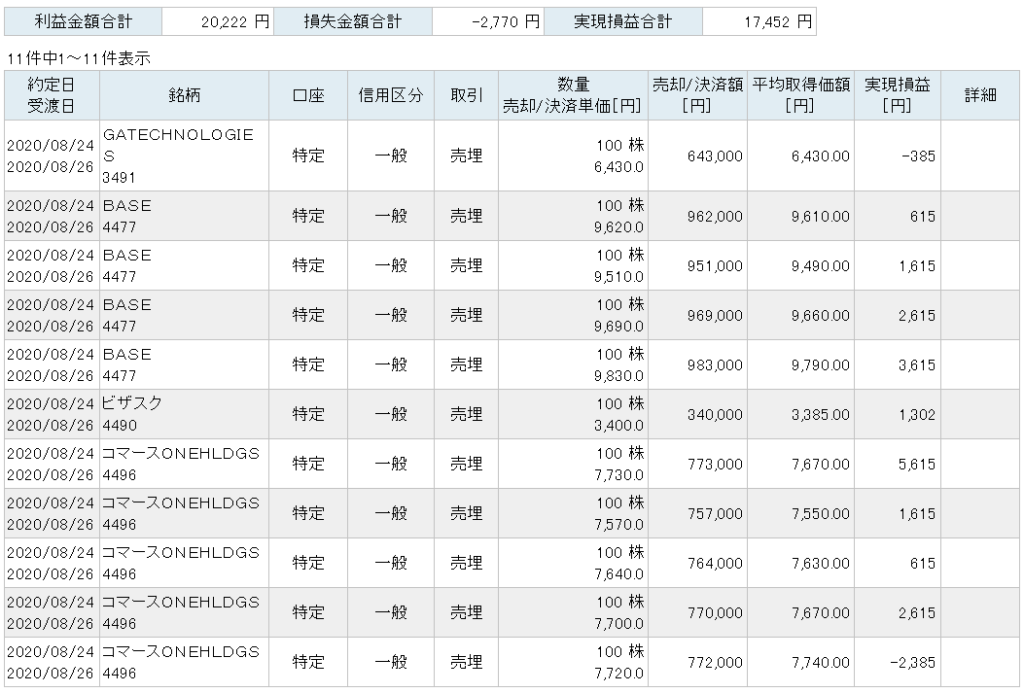This screenshot has height=693, width=1024.
Task: Click the 7,730.0 sale unit price
Action: 618,475
